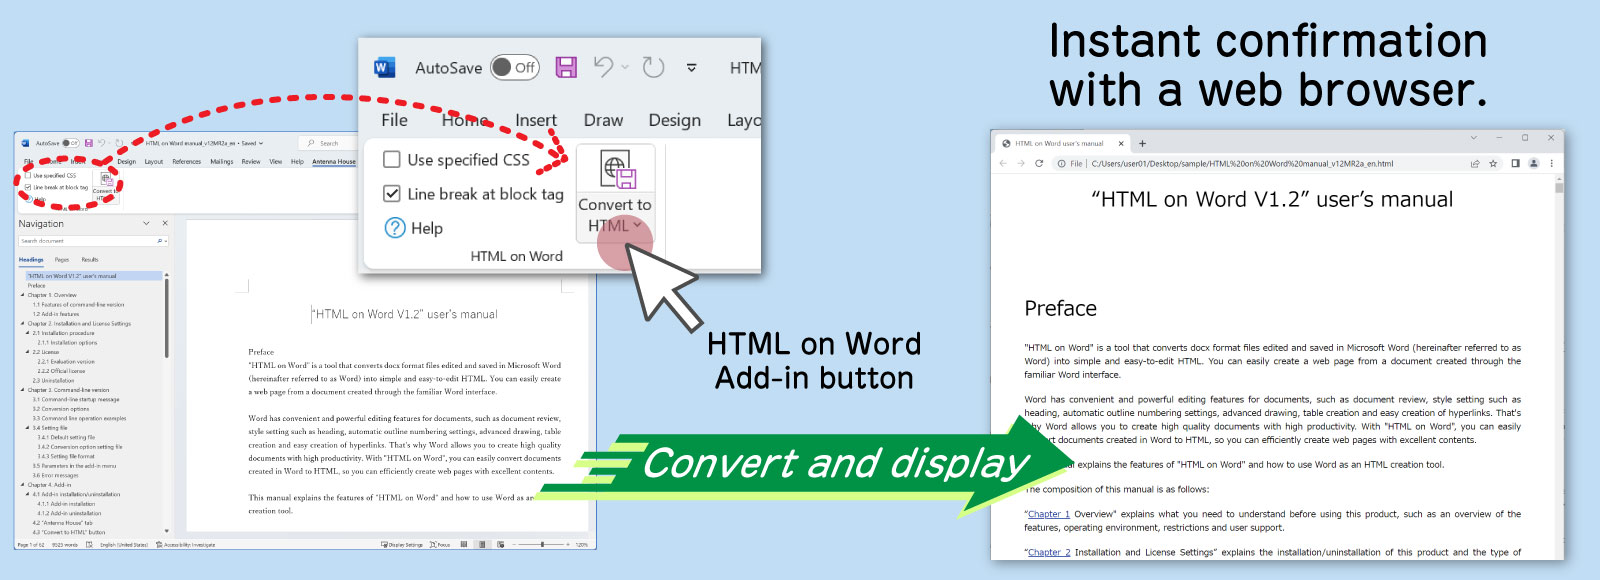Click Redo arrow in enlarged ribbon callout
Screen dimensions: 1600x580
click(x=653, y=67)
